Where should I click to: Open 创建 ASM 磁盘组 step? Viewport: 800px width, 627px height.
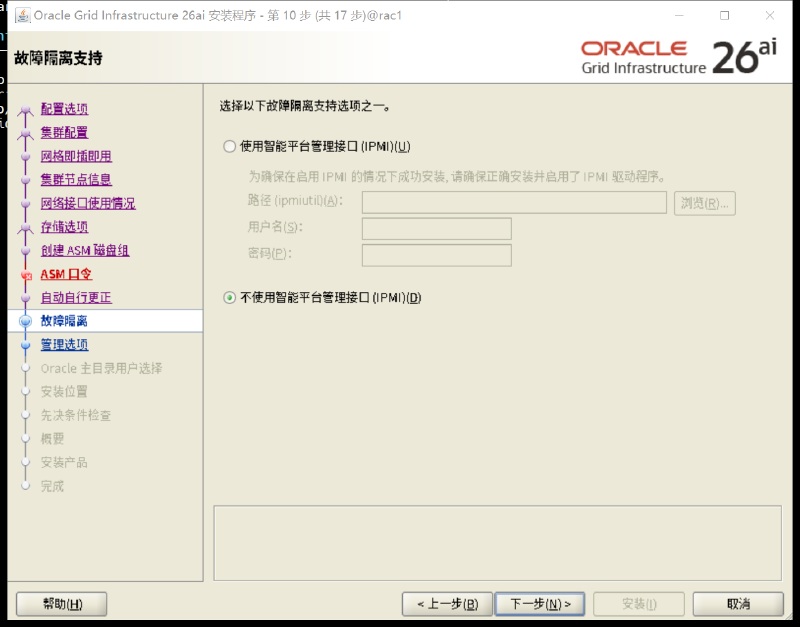(x=85, y=250)
